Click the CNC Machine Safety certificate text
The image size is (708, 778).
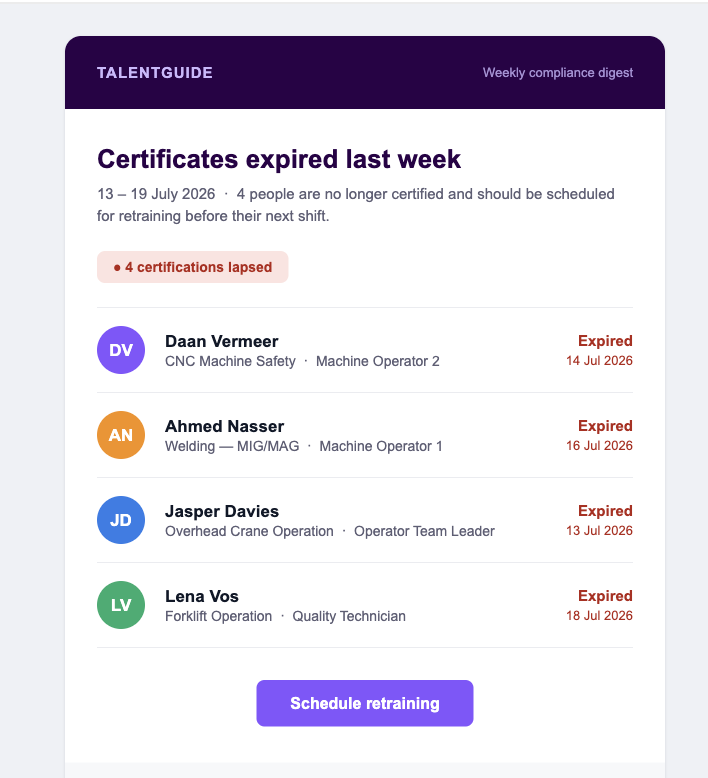[x=230, y=361]
